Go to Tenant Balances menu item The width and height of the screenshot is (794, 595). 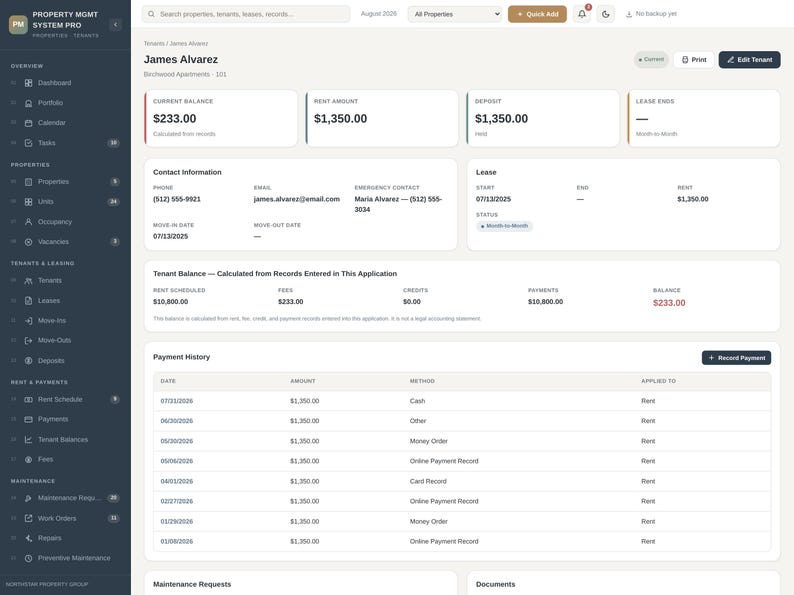point(65,440)
